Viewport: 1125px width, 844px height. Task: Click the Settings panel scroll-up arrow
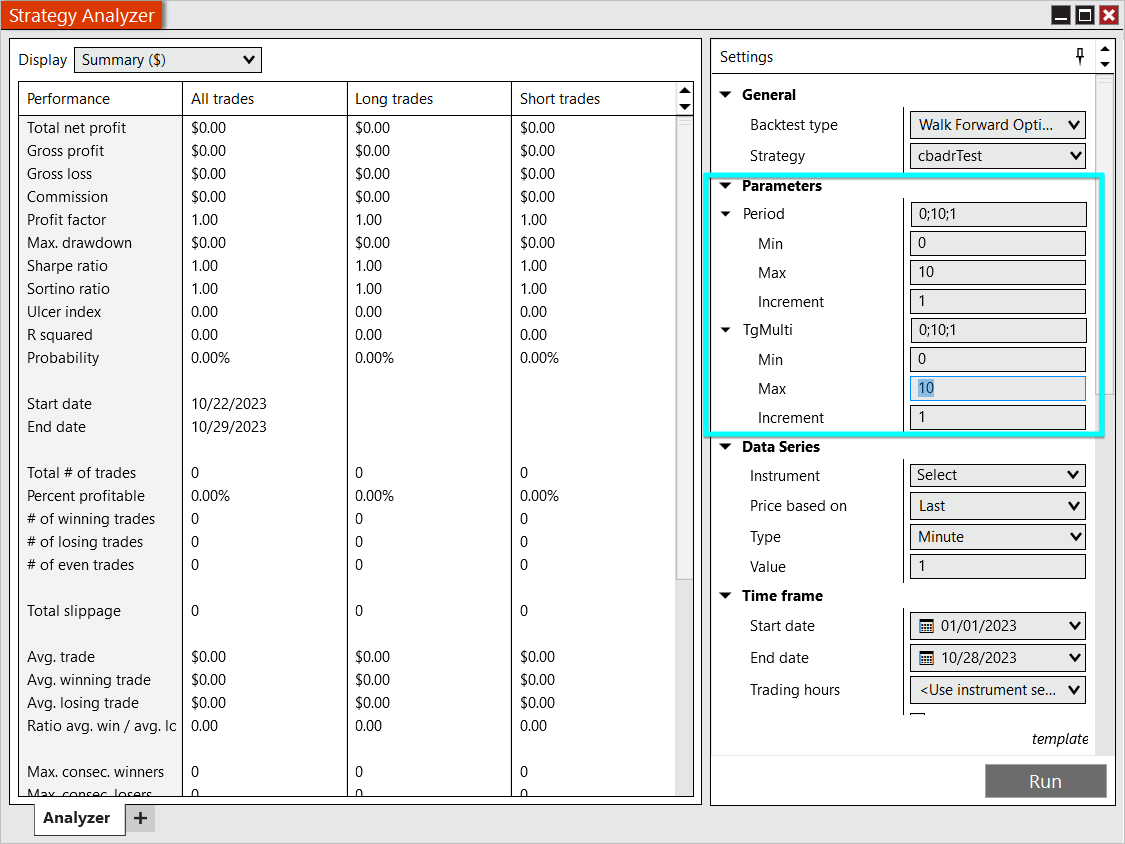pyautogui.click(x=1104, y=49)
